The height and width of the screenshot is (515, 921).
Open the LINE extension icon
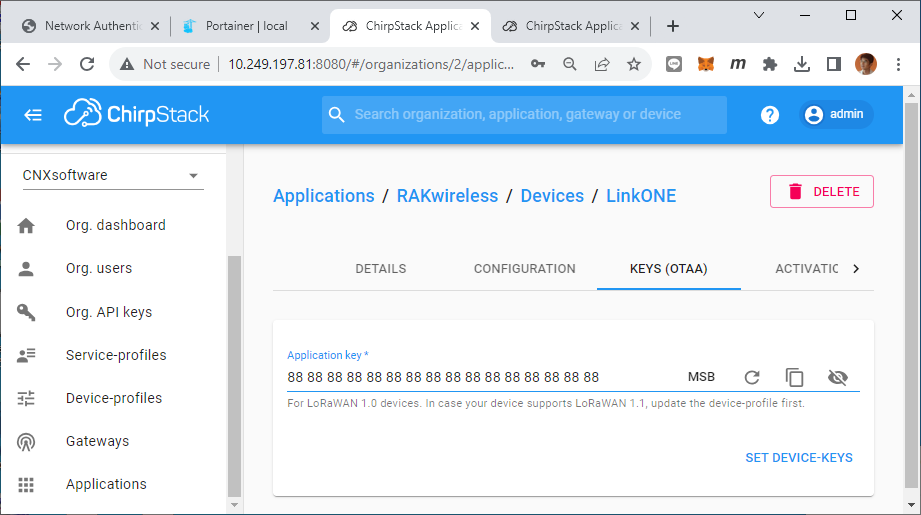click(674, 64)
